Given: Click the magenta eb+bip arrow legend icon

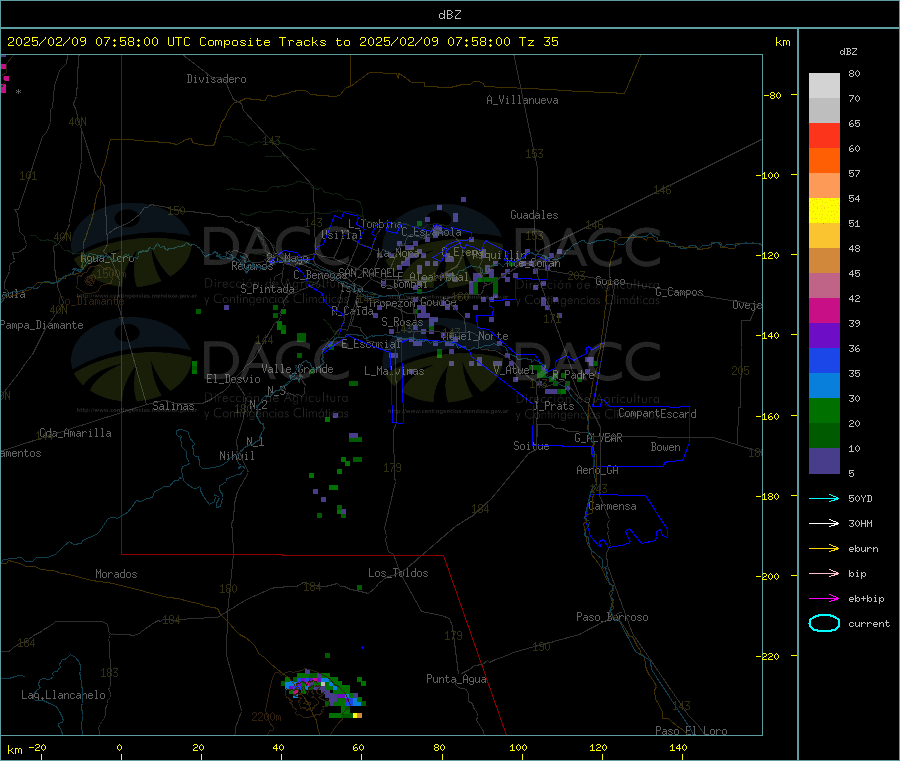Looking at the screenshot, I should [824, 598].
